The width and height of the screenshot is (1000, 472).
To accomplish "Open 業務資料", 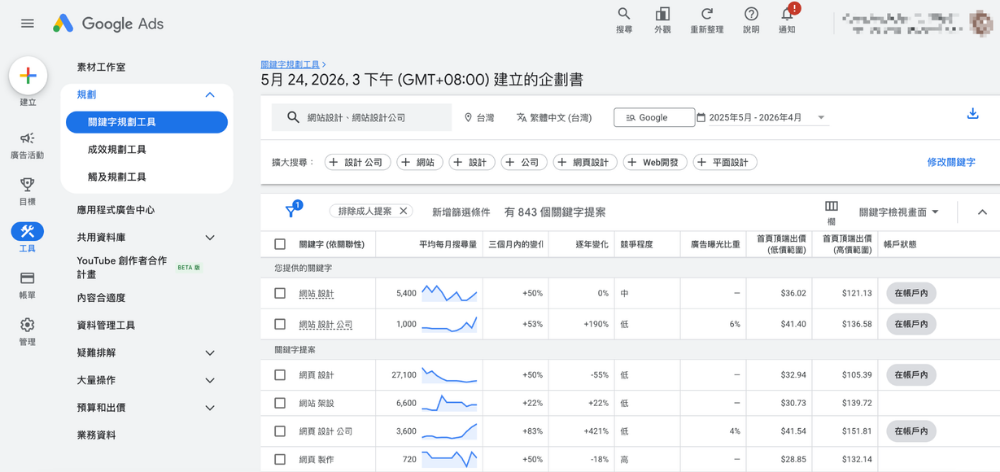I will tap(96, 435).
